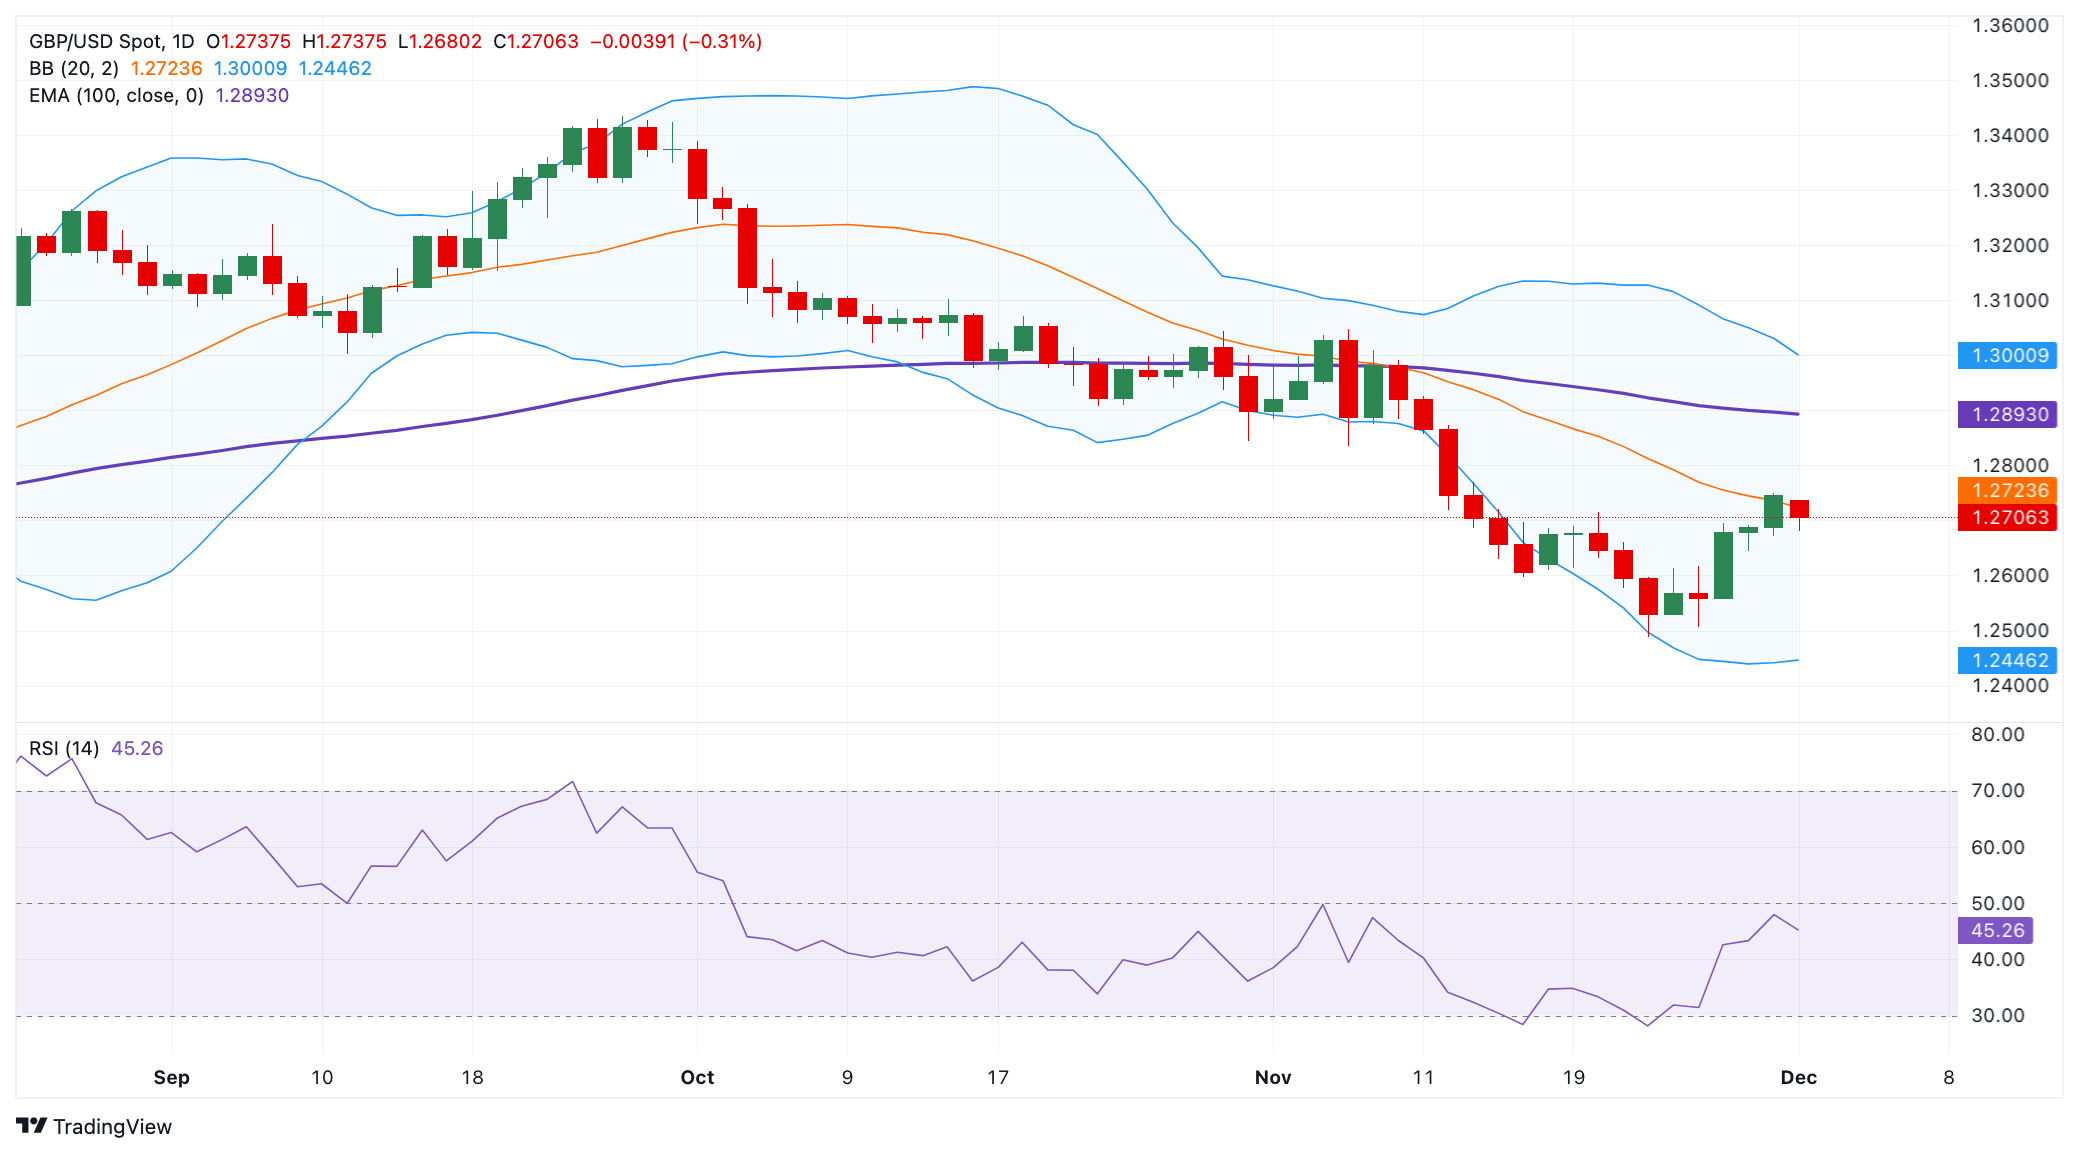
Task: Click the blue 1.24462 lower band tag
Action: tap(2007, 660)
